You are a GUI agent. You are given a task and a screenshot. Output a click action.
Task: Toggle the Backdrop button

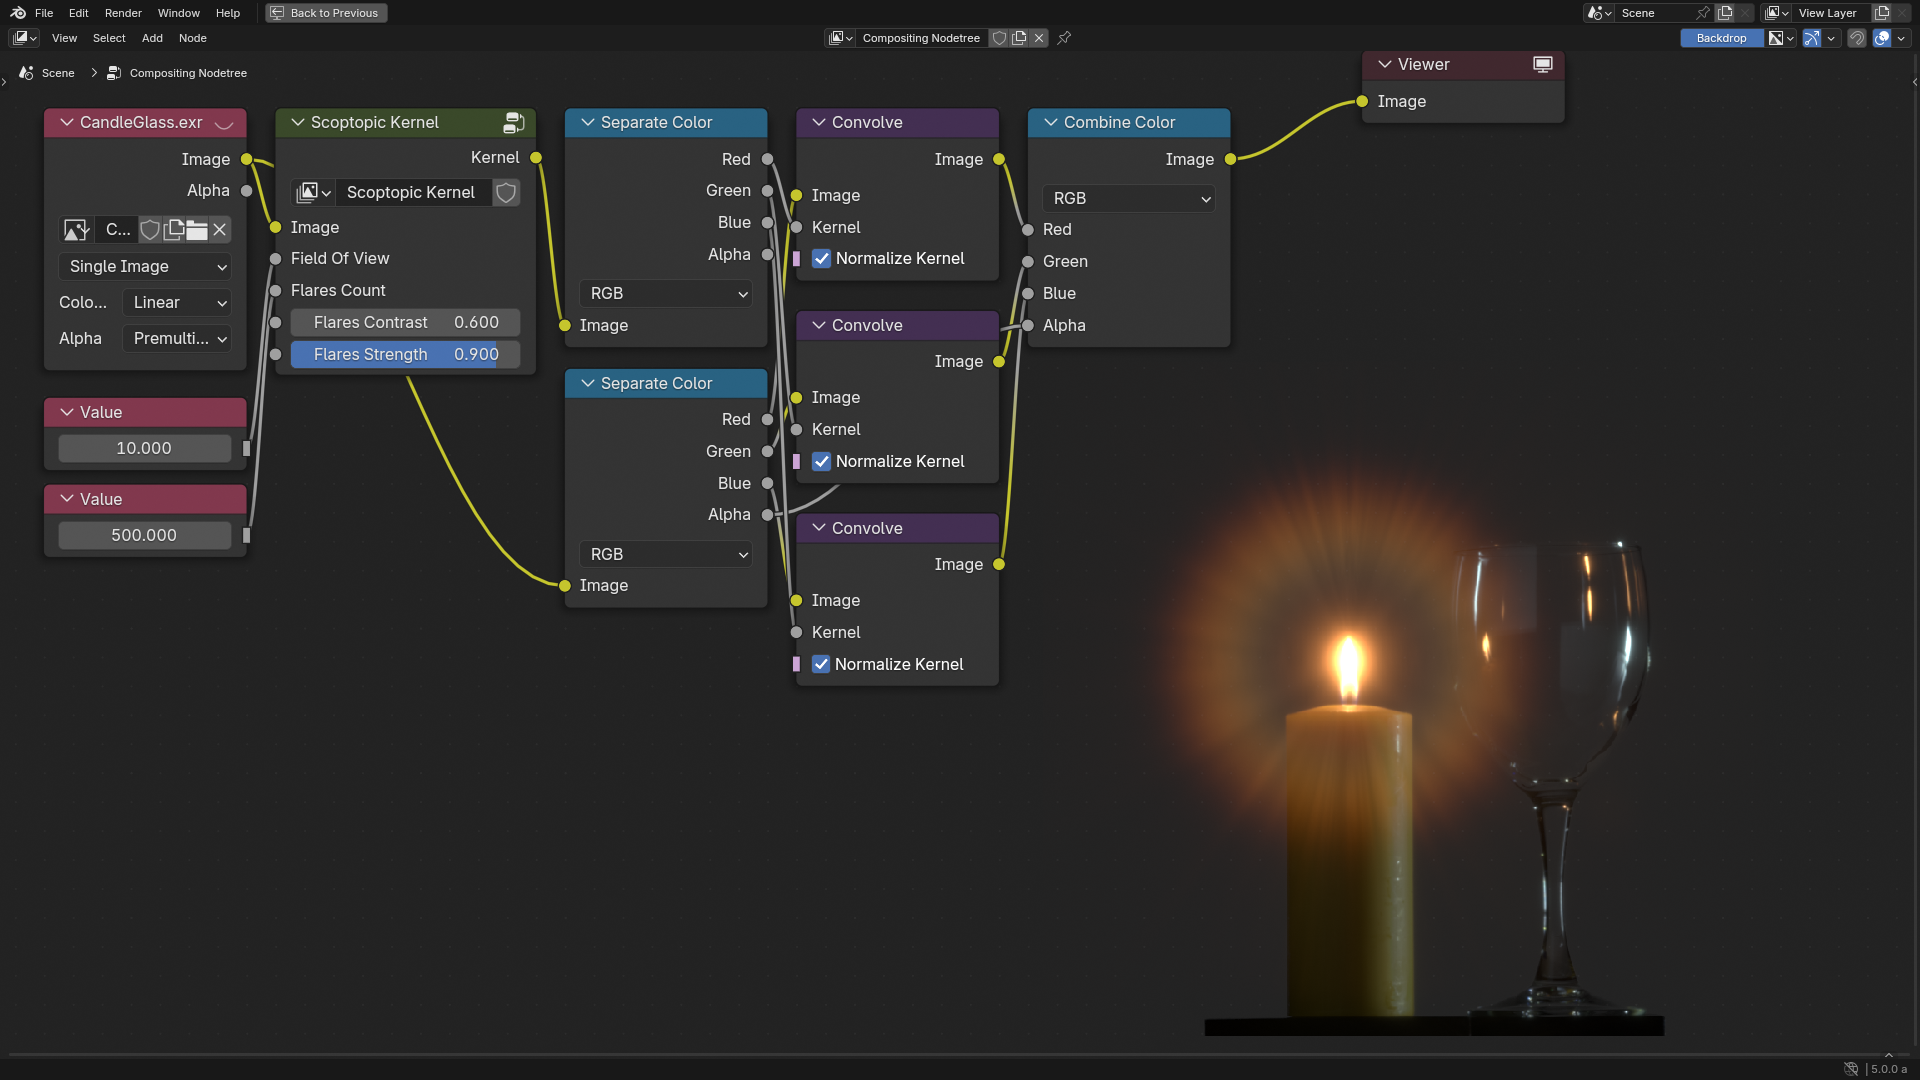(x=1721, y=38)
